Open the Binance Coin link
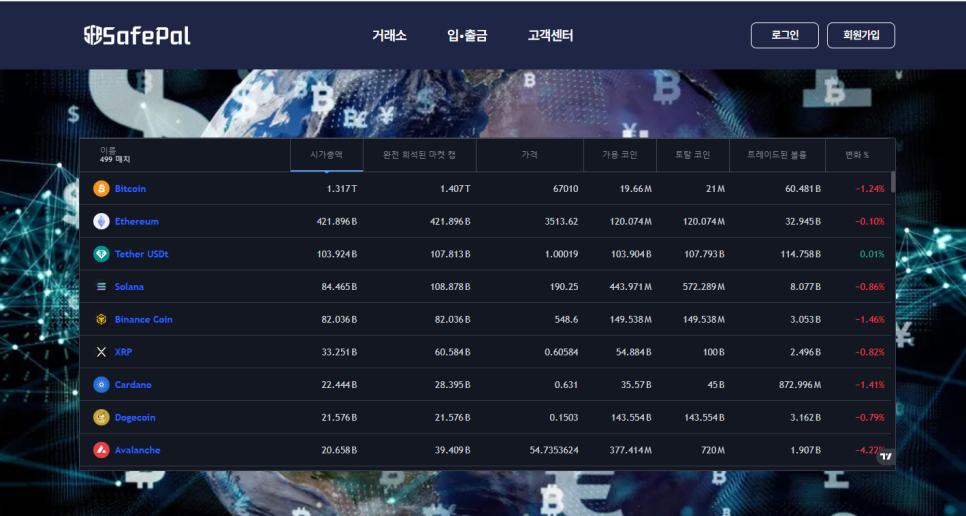Screen dimensions: 966x516 [x=144, y=319]
